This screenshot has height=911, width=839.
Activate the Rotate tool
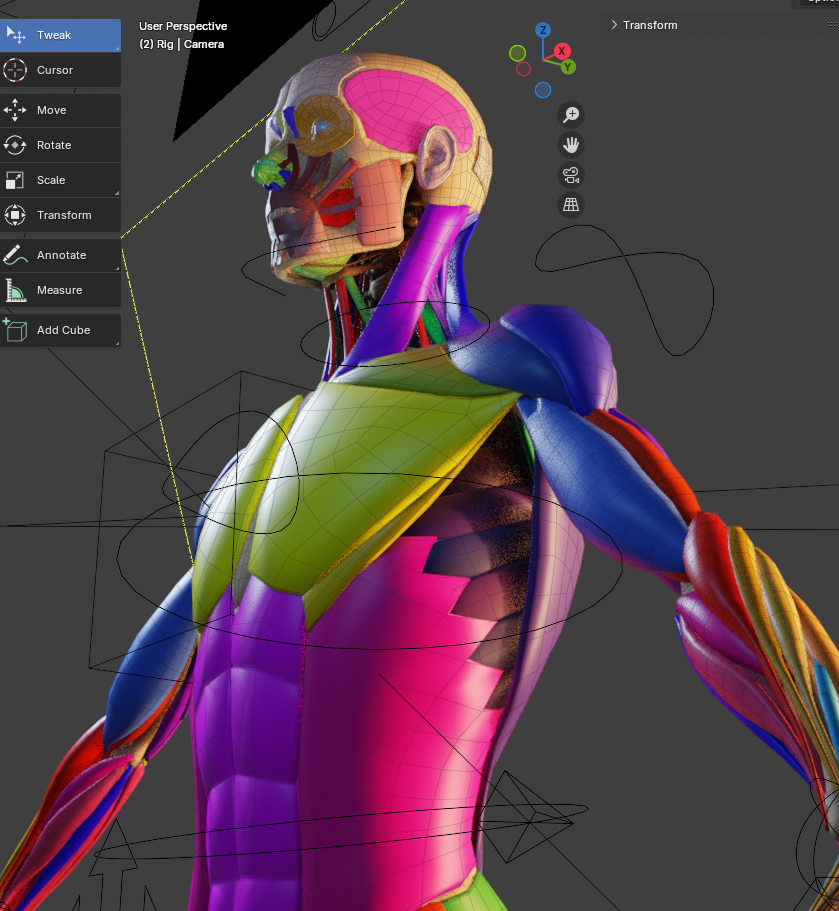pos(60,145)
